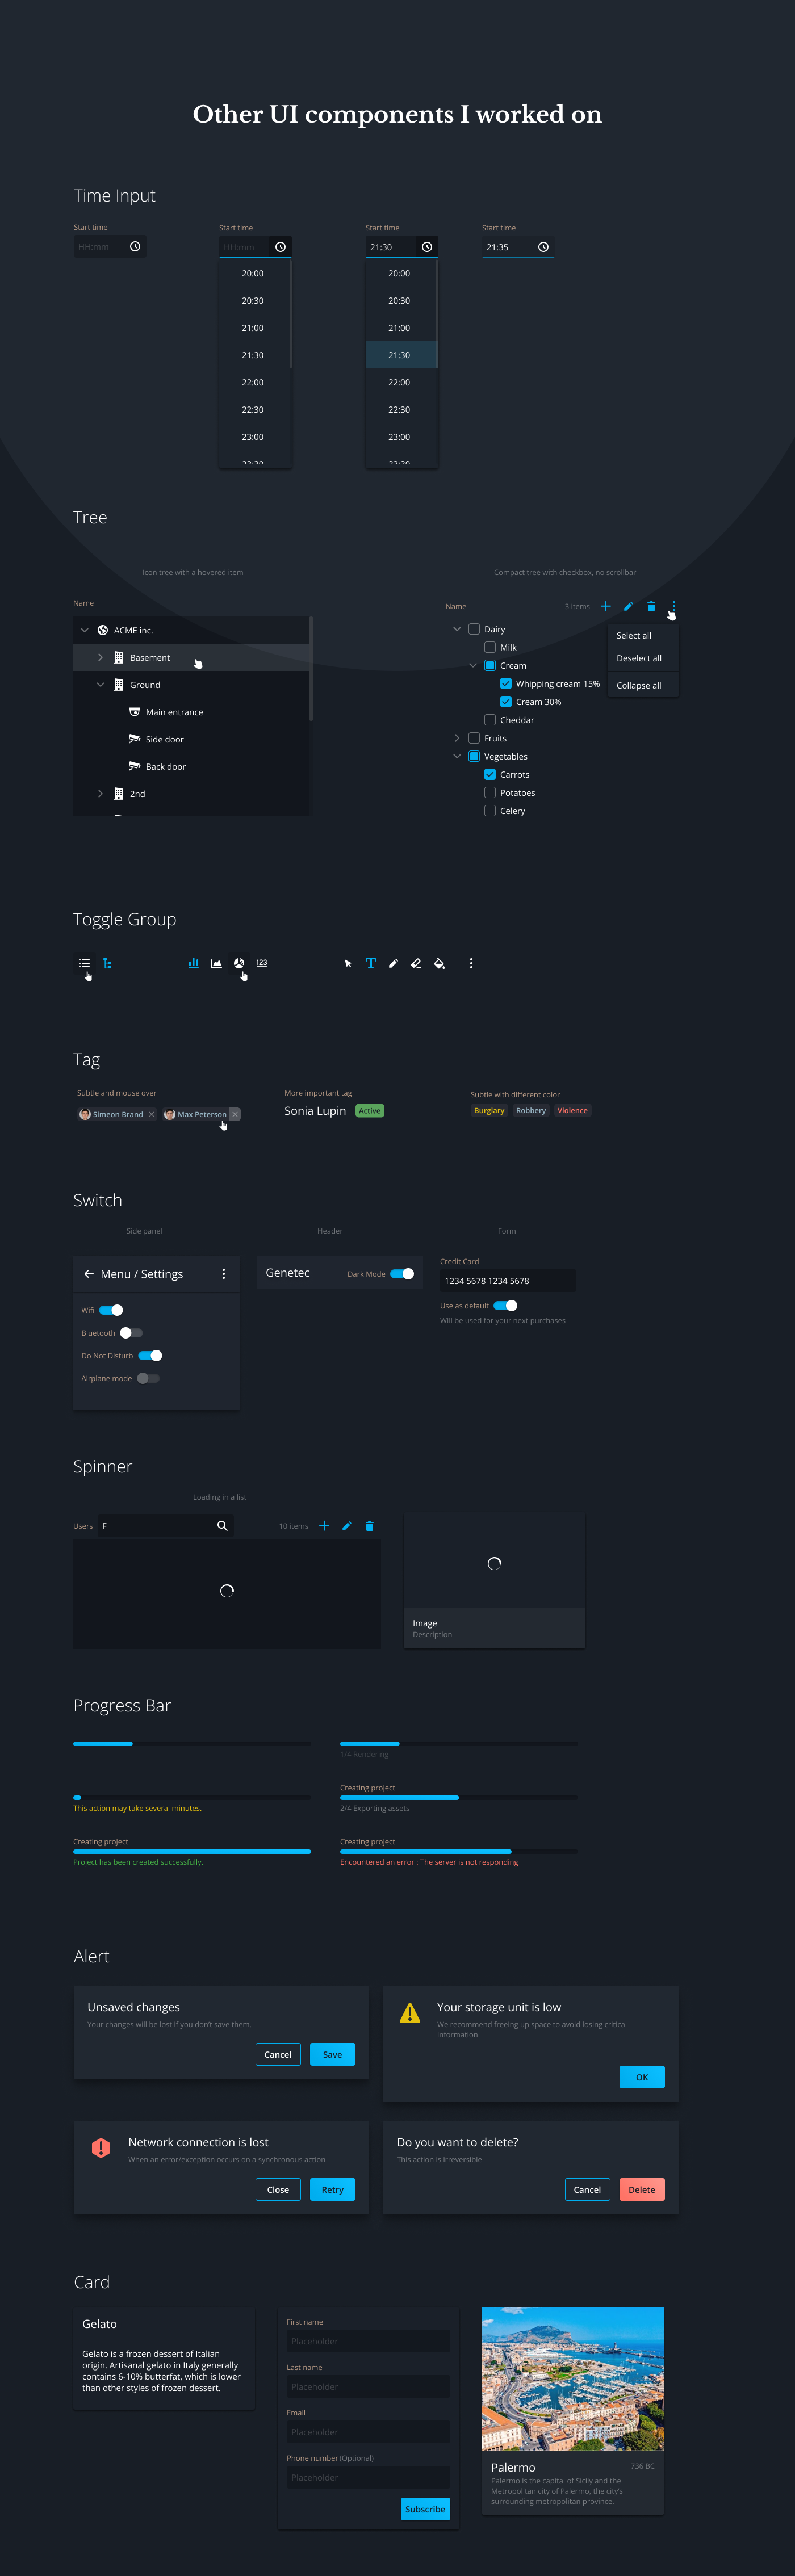795x2576 pixels.
Task: Expand the Fruits group chevron
Action: point(457,738)
